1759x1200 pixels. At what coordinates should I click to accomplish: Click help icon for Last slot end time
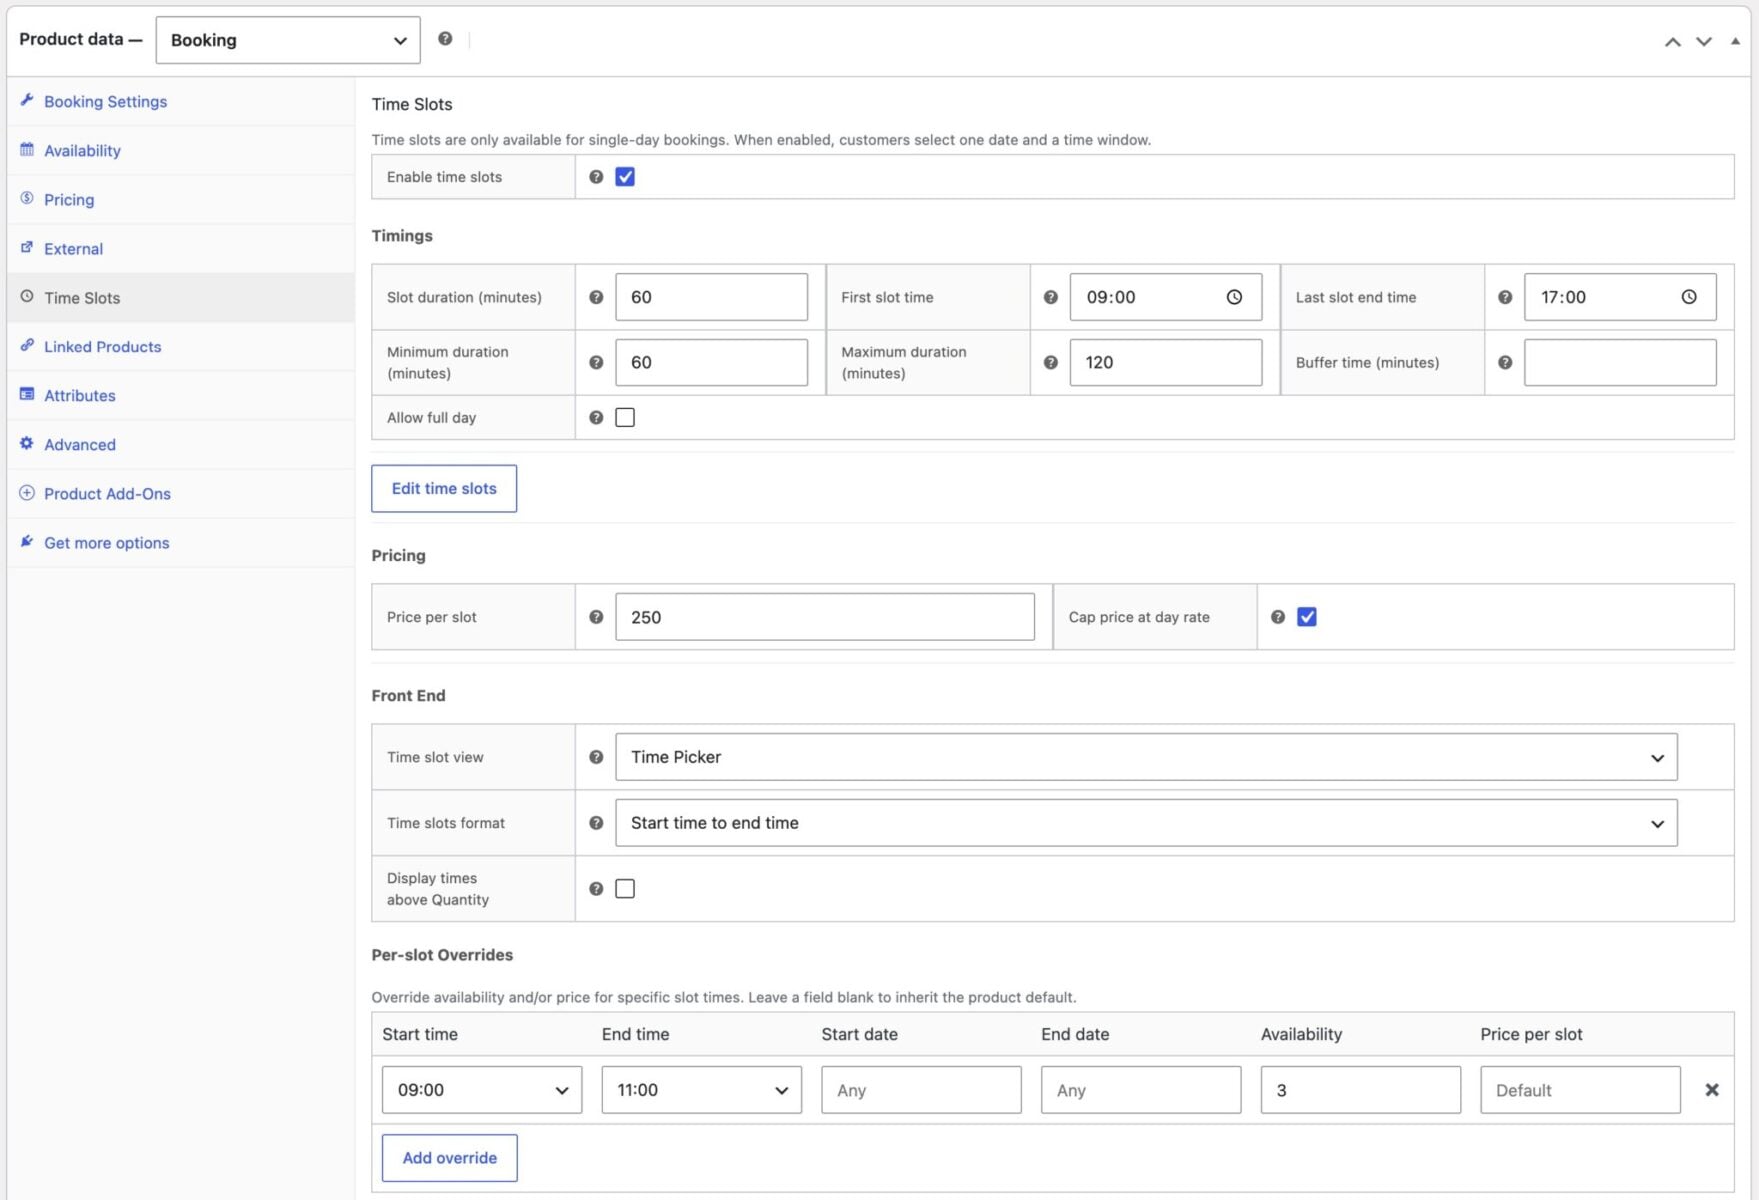point(1505,297)
